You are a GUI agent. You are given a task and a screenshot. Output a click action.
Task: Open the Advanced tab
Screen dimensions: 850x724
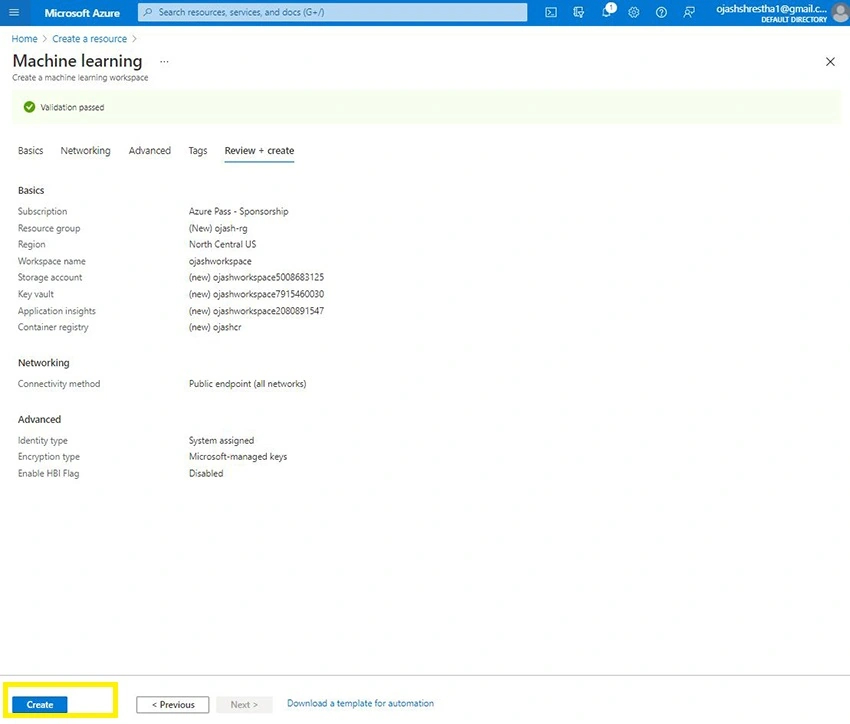[150, 151]
